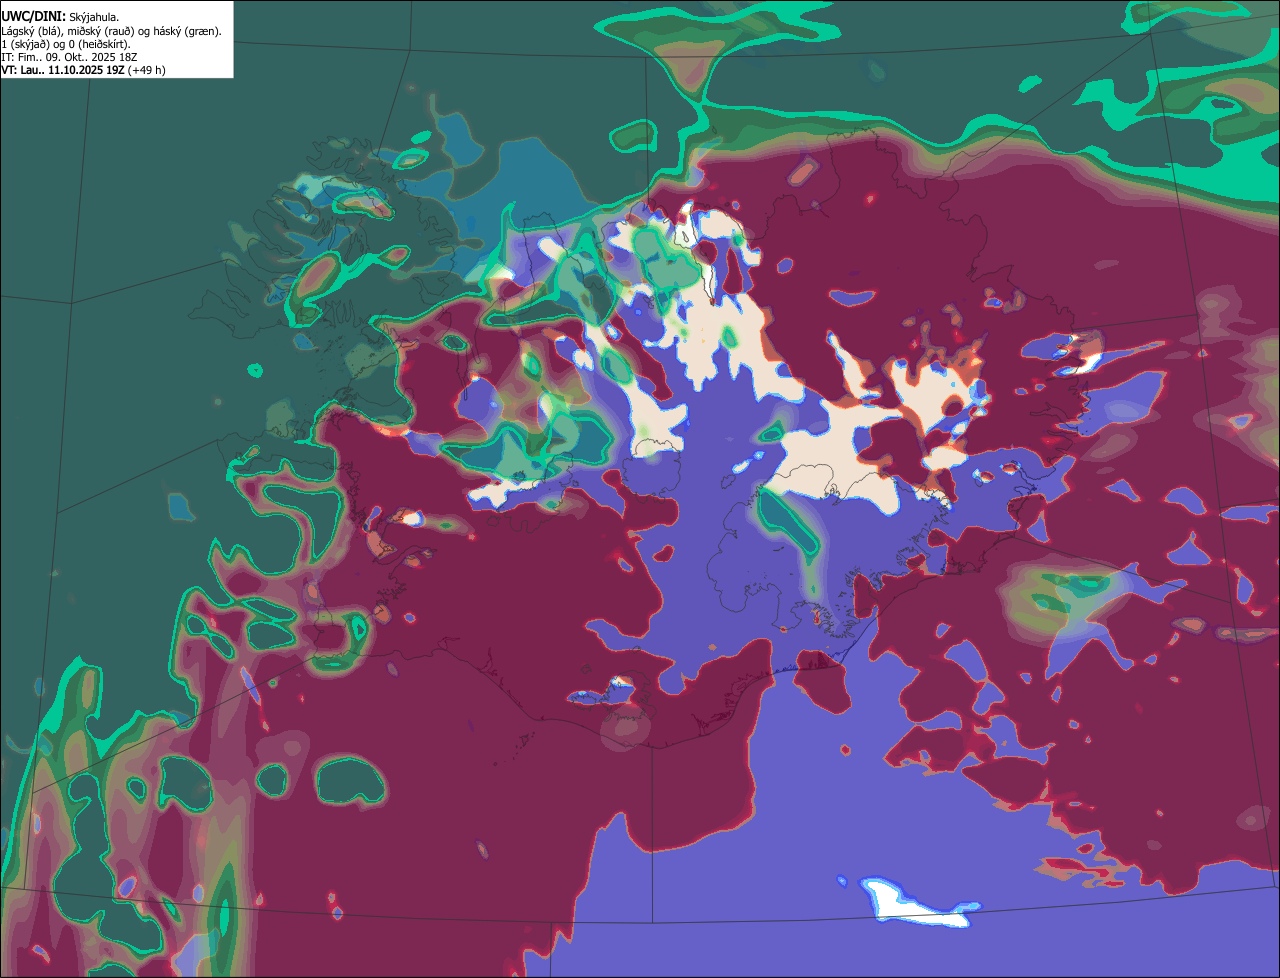
Task: Click the 'UWC/DINI: Skýjahula.' title line
Action: pos(60,16)
